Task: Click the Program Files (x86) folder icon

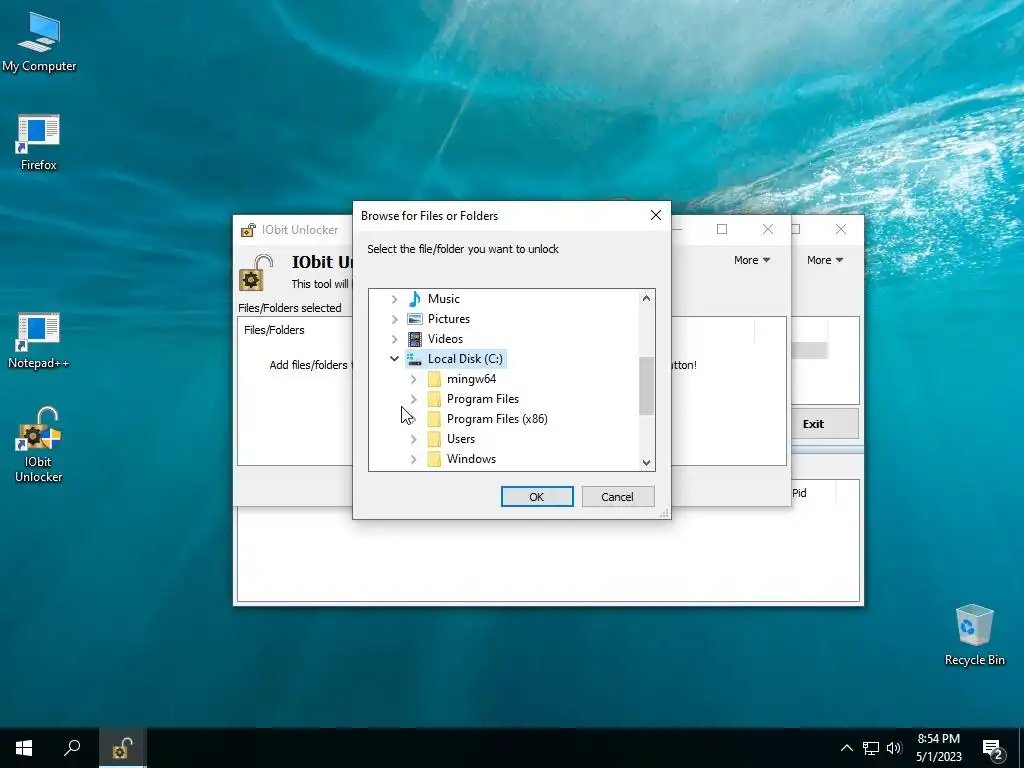Action: [434, 419]
